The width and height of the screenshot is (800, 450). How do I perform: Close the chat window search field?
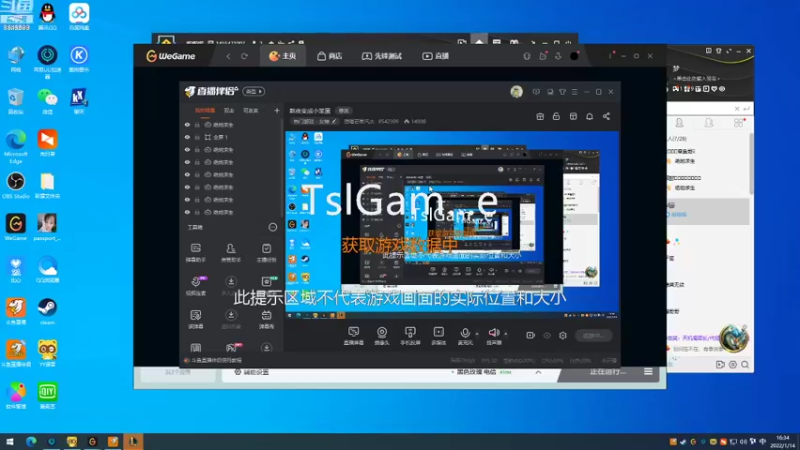(737, 109)
